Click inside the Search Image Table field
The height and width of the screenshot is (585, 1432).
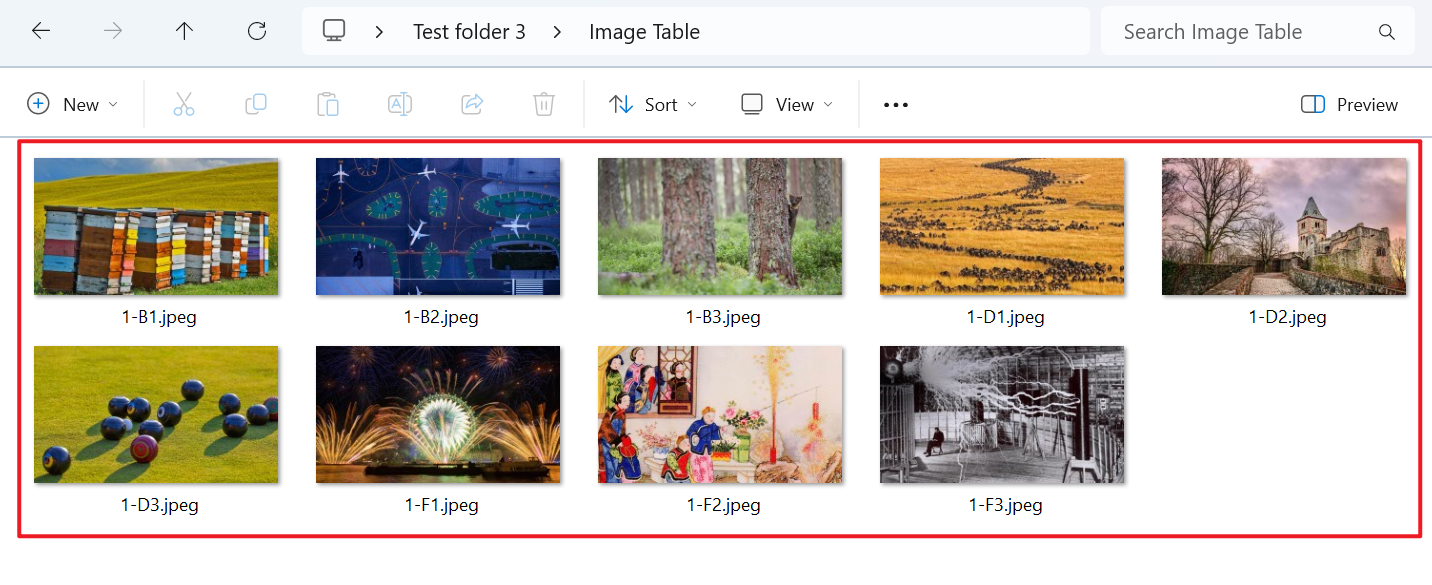pos(1213,31)
